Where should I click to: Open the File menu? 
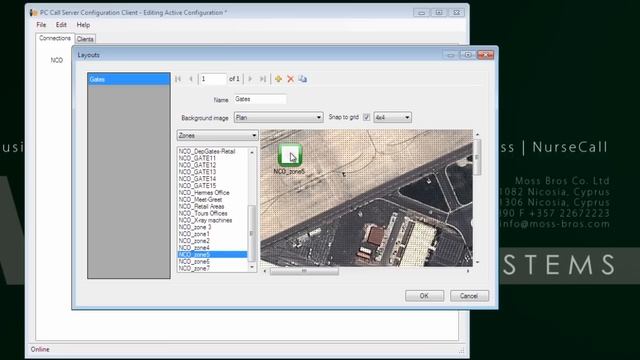coord(41,25)
